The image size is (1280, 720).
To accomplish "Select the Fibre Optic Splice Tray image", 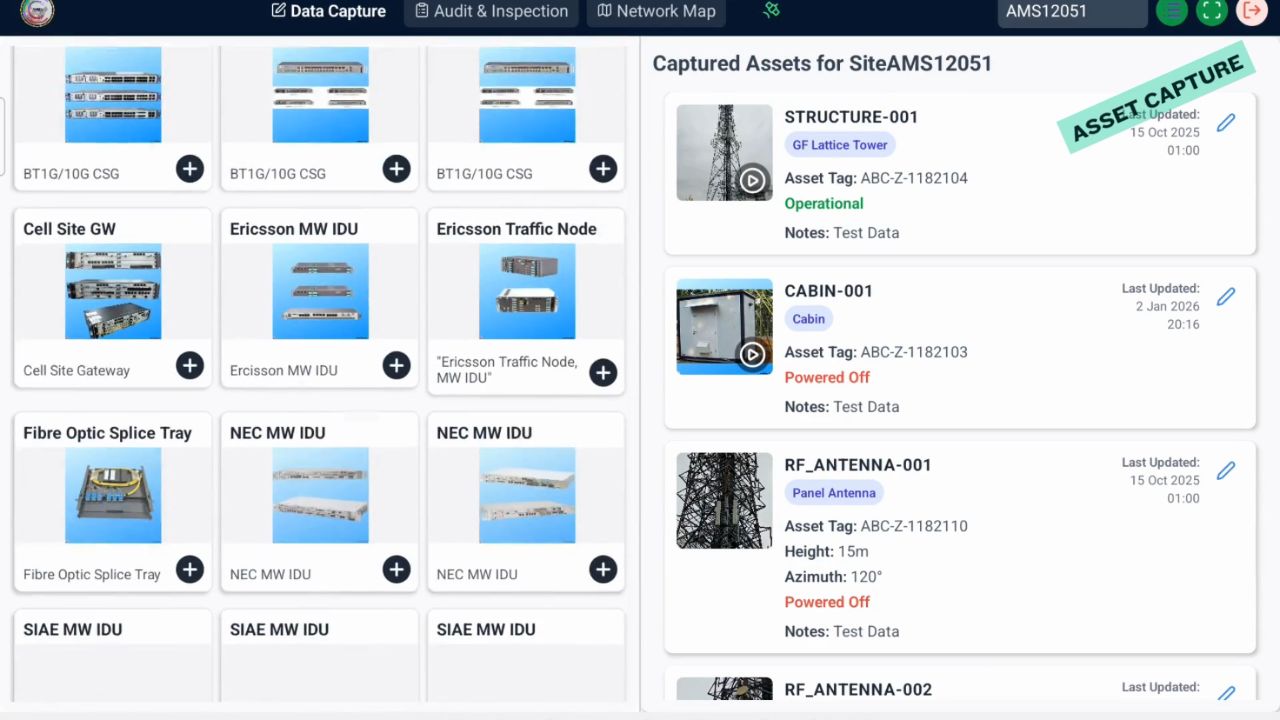I will (113, 496).
